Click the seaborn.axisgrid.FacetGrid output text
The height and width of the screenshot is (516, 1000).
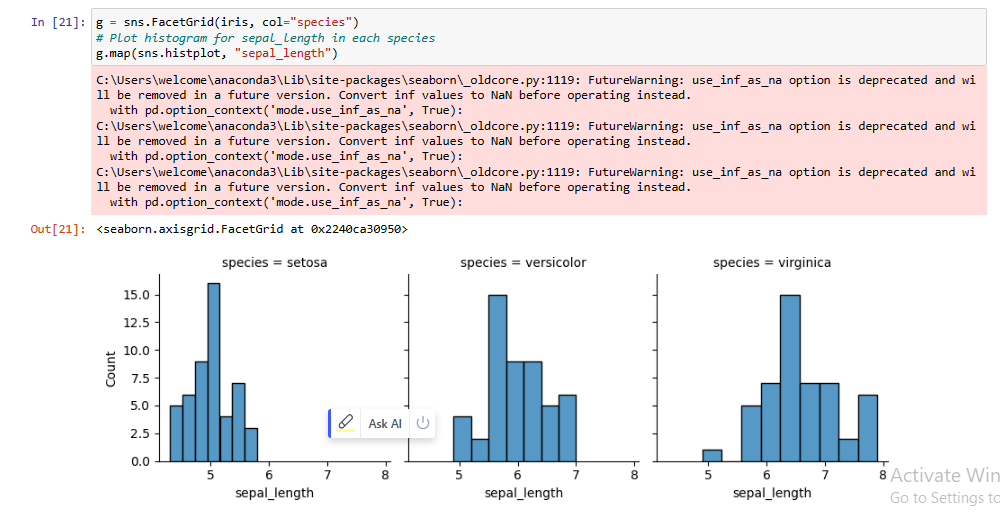tap(252, 230)
